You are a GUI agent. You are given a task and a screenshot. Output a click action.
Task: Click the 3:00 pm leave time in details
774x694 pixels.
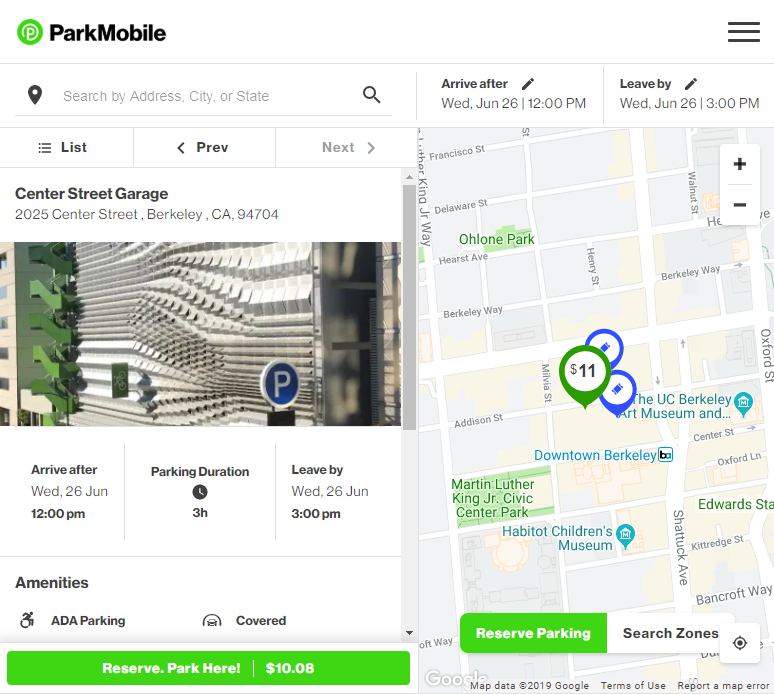[x=316, y=514]
